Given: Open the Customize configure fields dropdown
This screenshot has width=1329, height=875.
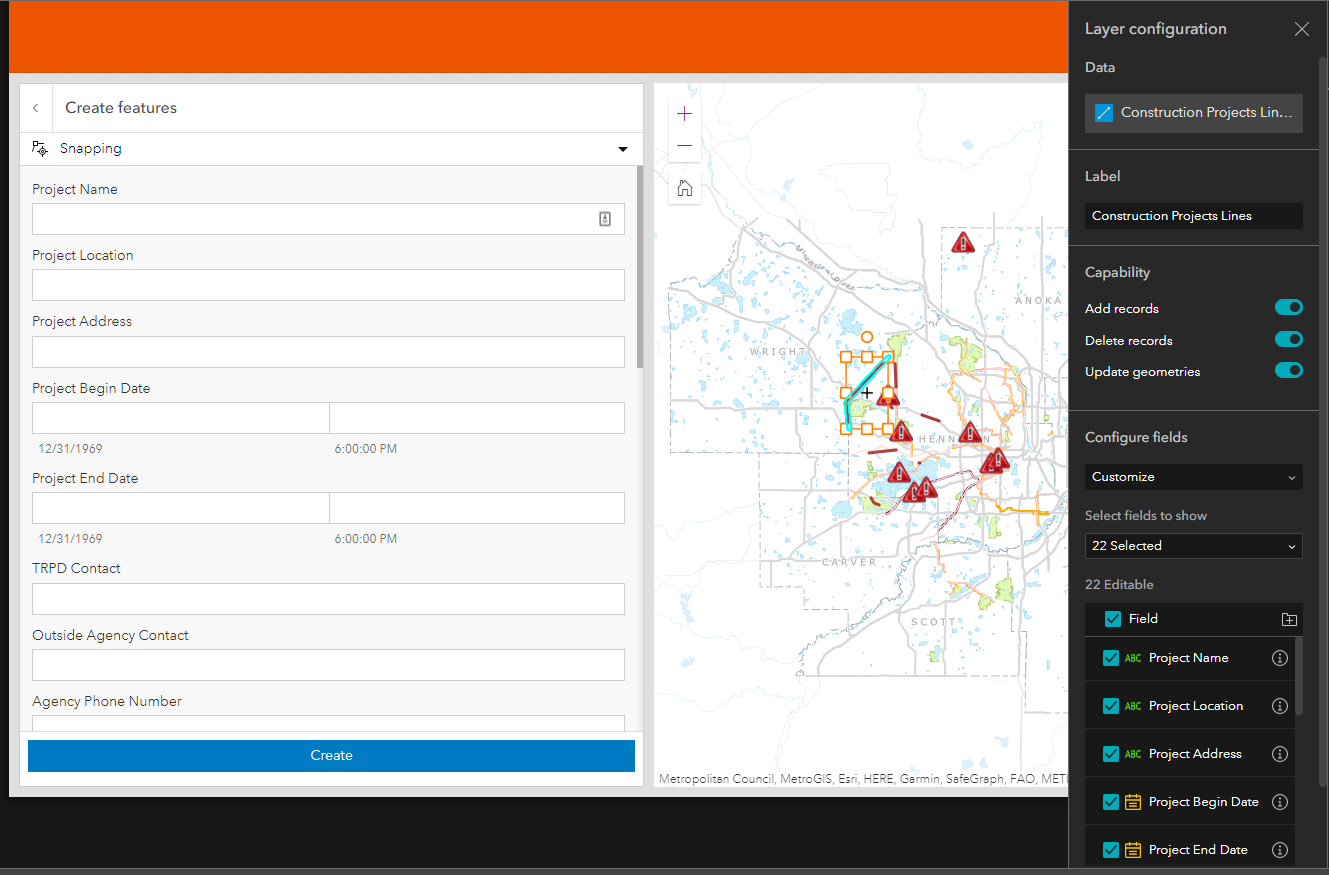Looking at the screenshot, I should point(1194,477).
